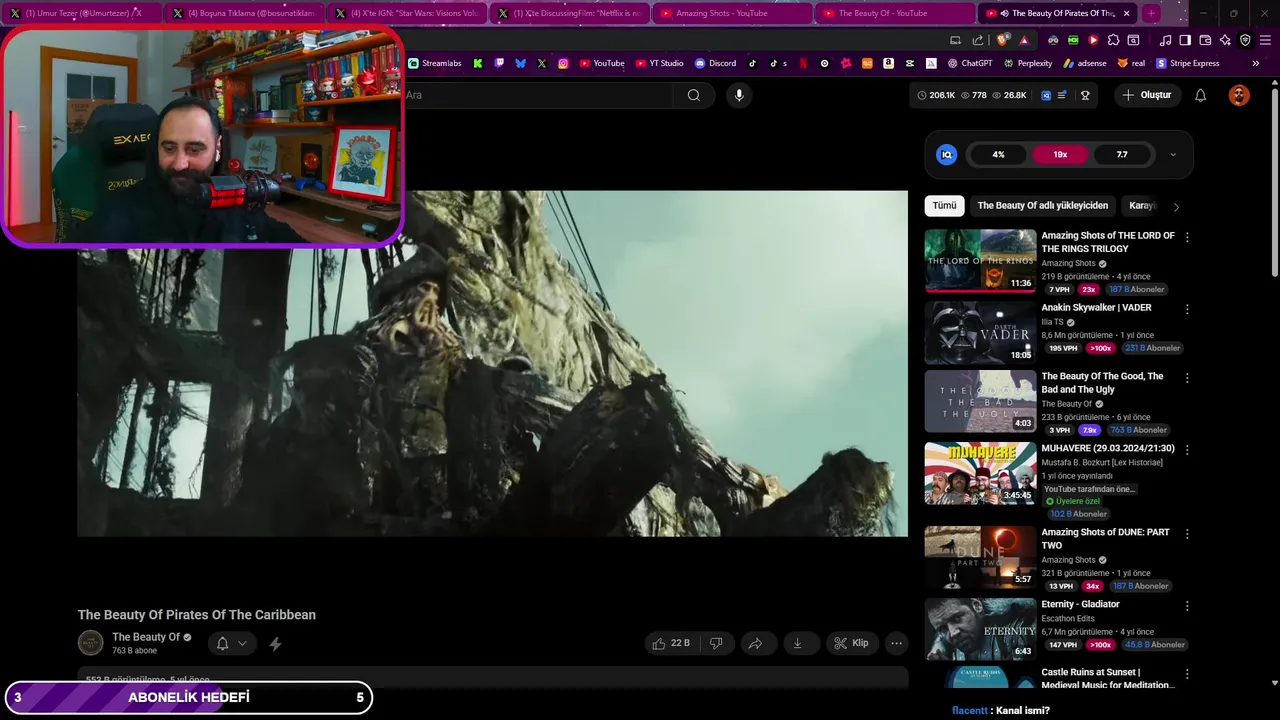Select the Tümü filter chip
1280x720 pixels.
pyautogui.click(x=944, y=206)
